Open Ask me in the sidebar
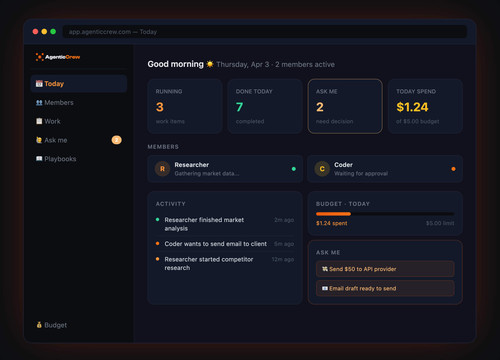 [x=79, y=140]
